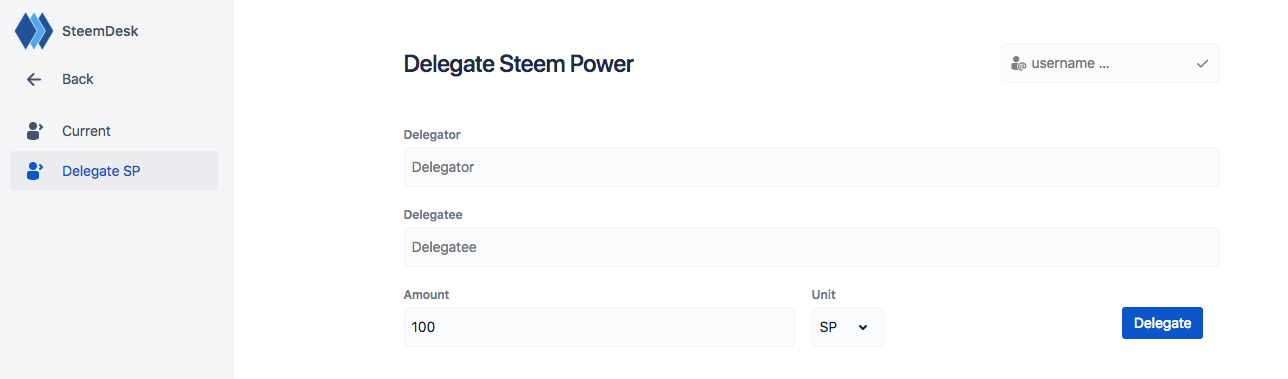
Task: Focus the Delegatee input field
Action: (811, 247)
